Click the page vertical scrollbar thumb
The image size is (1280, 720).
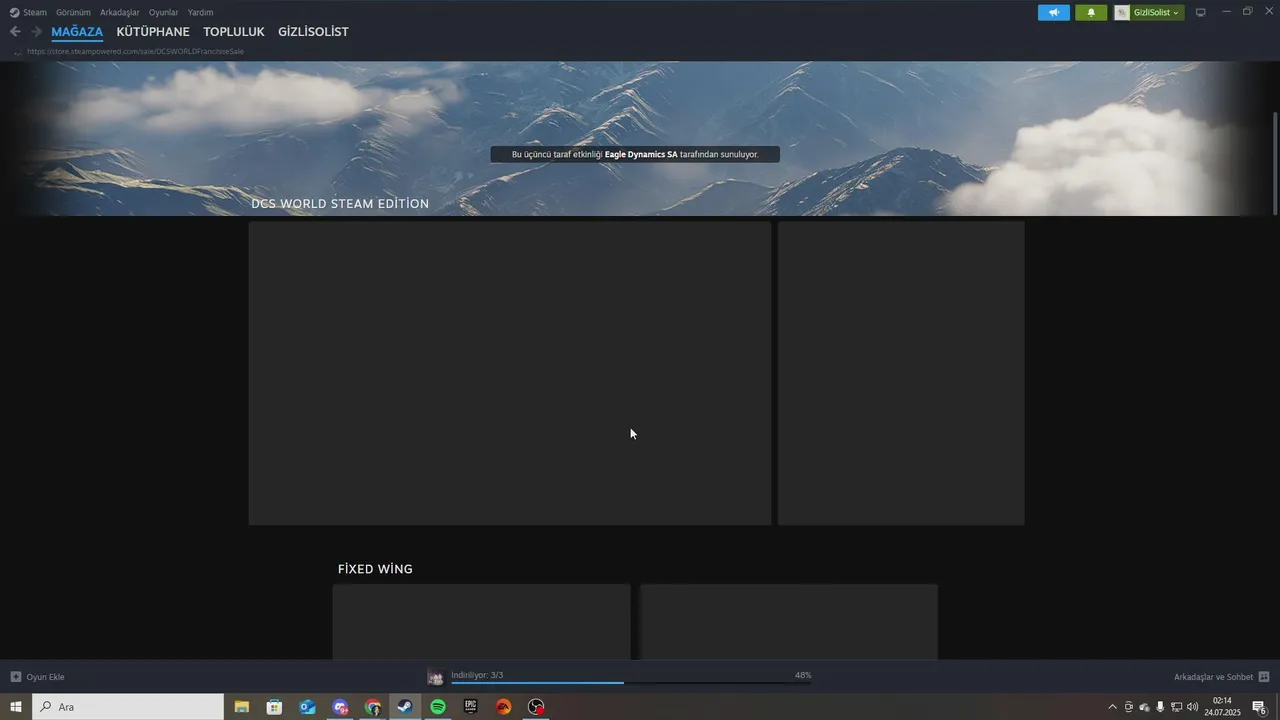pyautogui.click(x=1275, y=162)
